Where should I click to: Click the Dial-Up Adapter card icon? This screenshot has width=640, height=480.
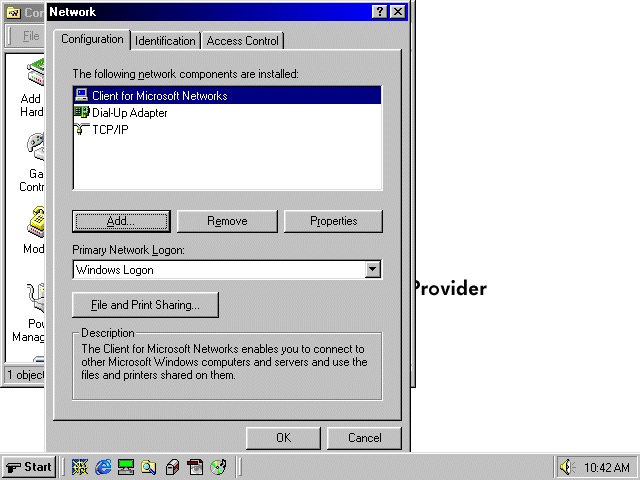[82, 112]
